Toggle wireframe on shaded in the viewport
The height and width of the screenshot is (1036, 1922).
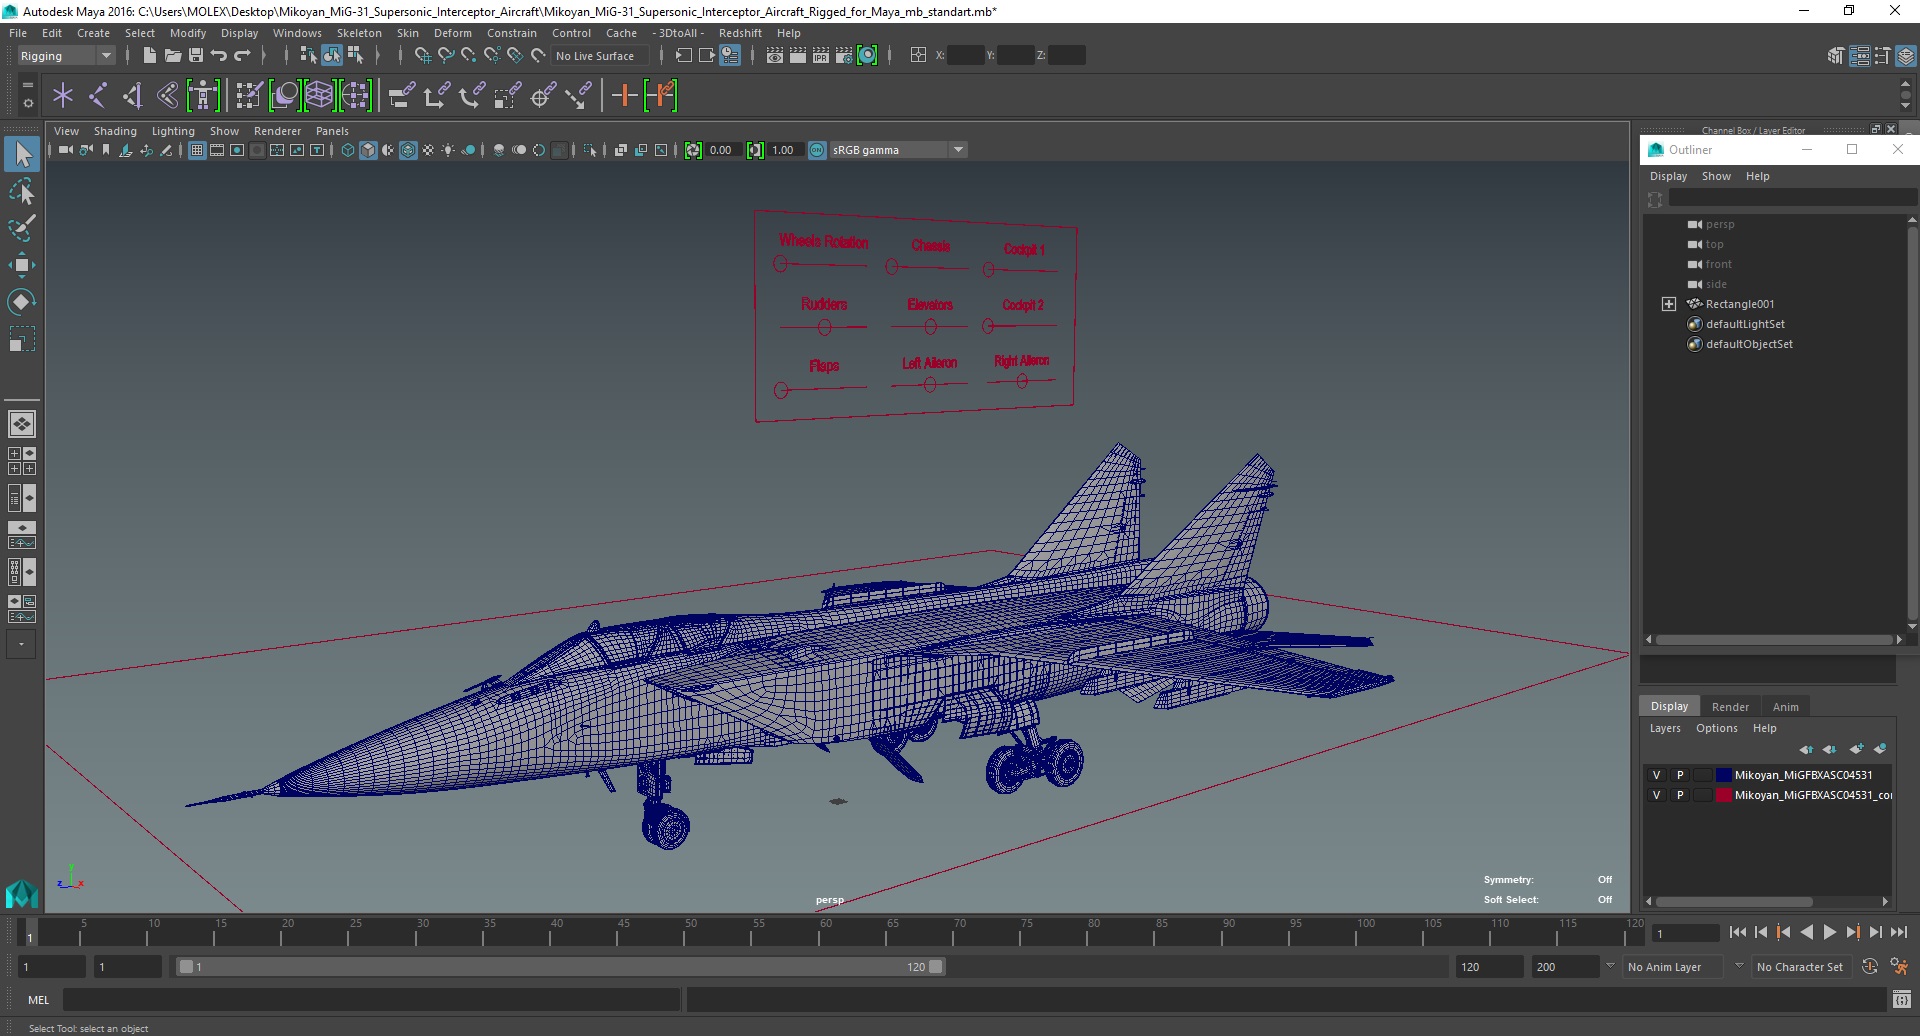[408, 150]
